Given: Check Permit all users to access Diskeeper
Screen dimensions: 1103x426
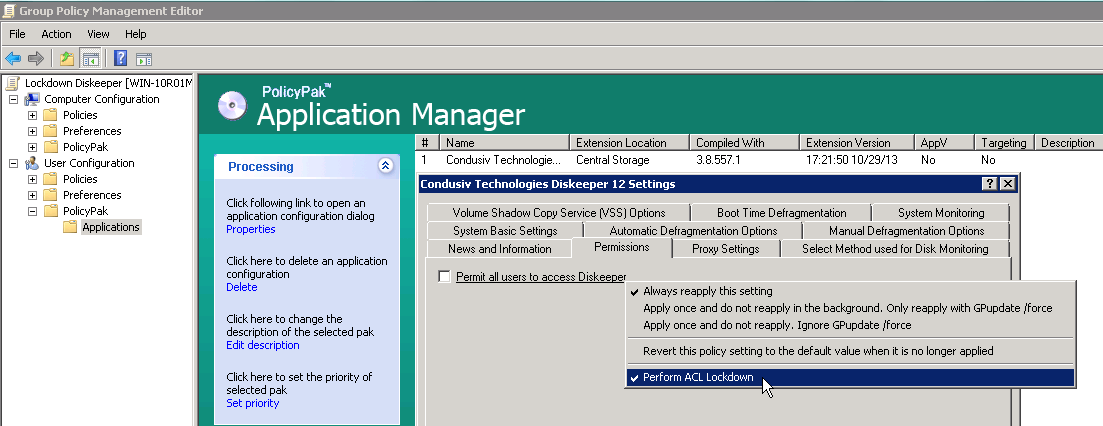Looking at the screenshot, I should (444, 277).
